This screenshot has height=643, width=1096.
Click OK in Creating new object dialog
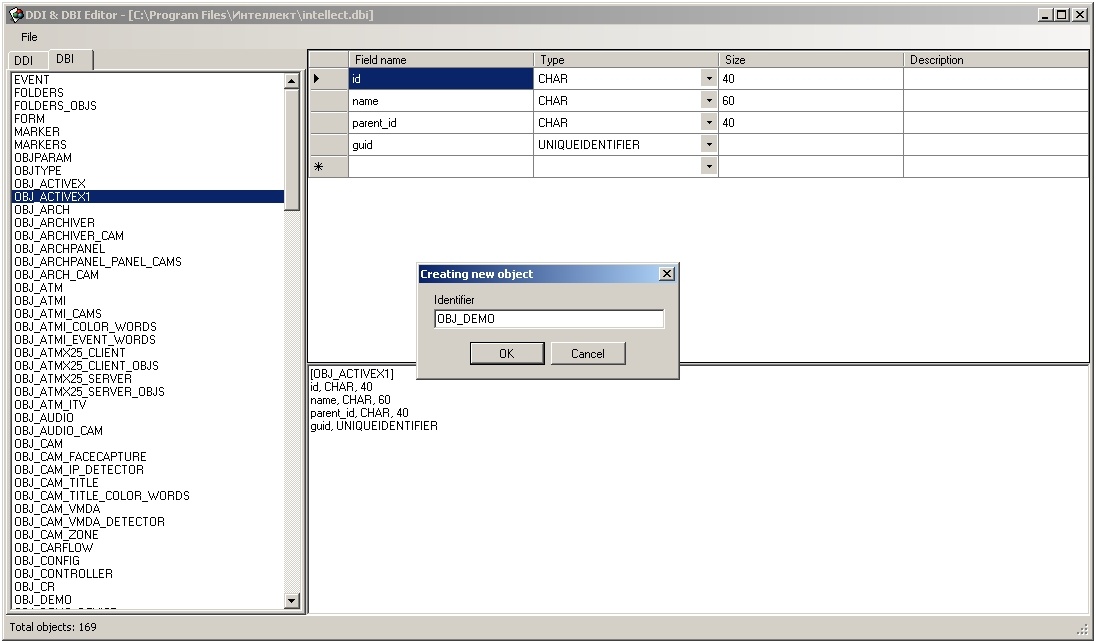point(507,354)
